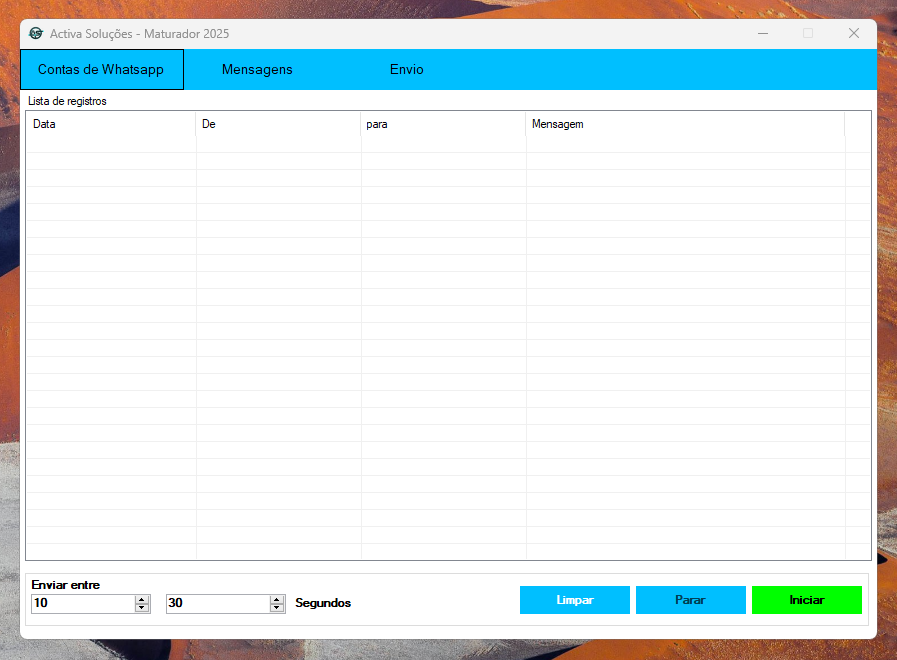Open the Mensagens tab

click(x=257, y=70)
